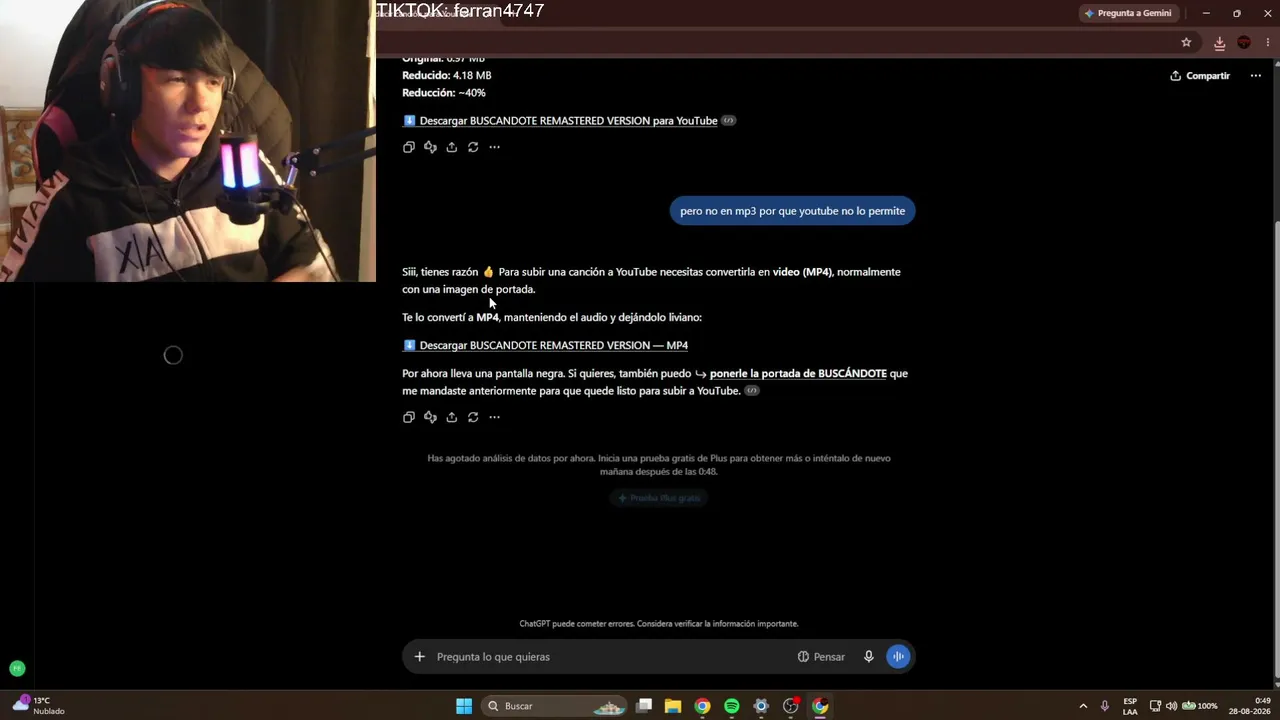
Task: Open the Chrome downloads icon
Action: (x=1220, y=43)
